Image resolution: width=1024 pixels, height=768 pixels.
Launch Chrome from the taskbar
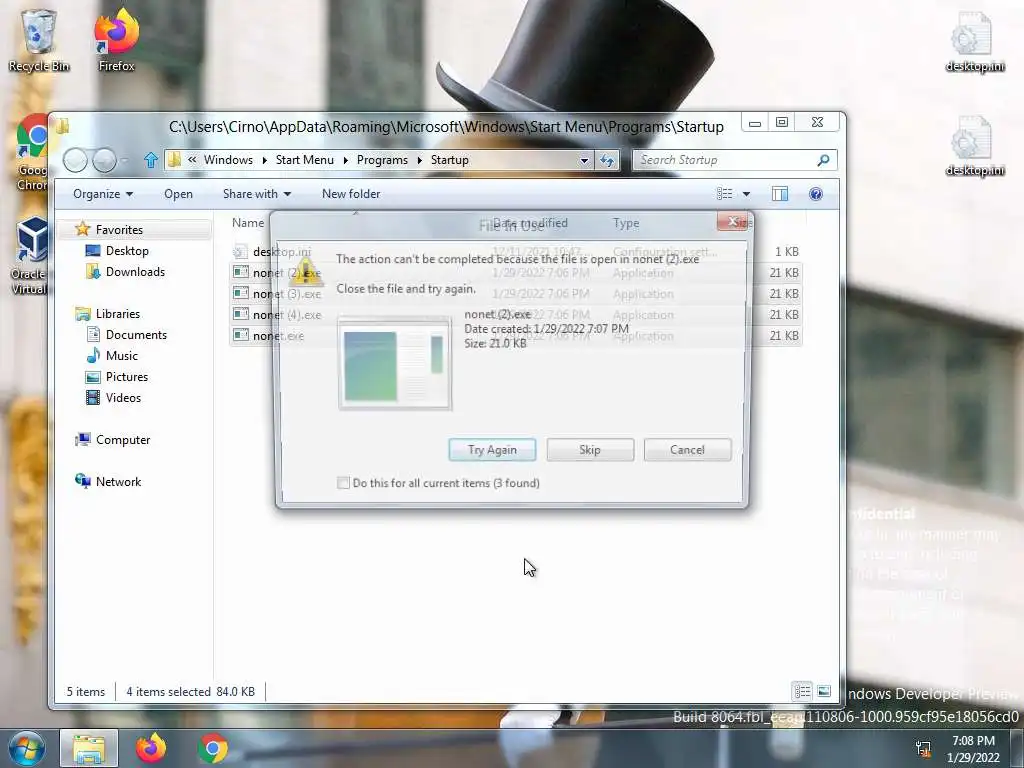213,748
